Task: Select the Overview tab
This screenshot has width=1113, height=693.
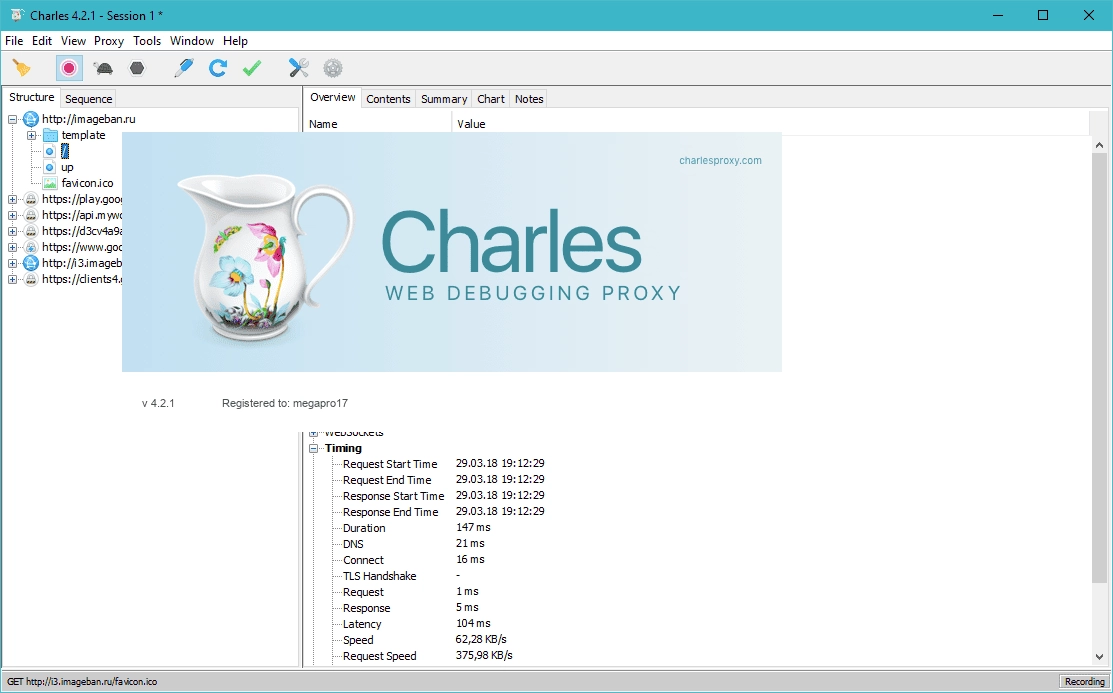Action: pyautogui.click(x=333, y=97)
